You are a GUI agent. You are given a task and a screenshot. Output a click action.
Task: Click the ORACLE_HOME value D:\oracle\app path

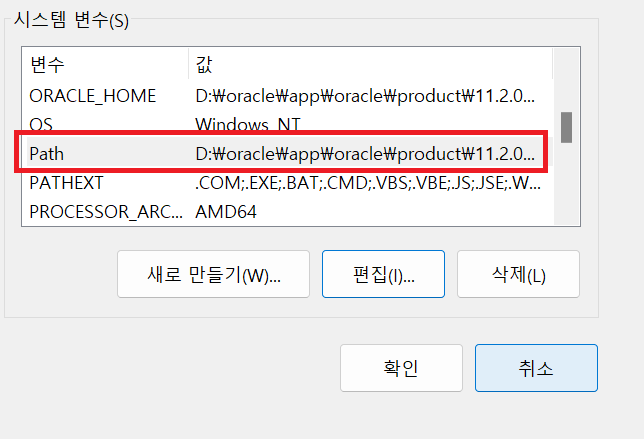(x=365, y=96)
